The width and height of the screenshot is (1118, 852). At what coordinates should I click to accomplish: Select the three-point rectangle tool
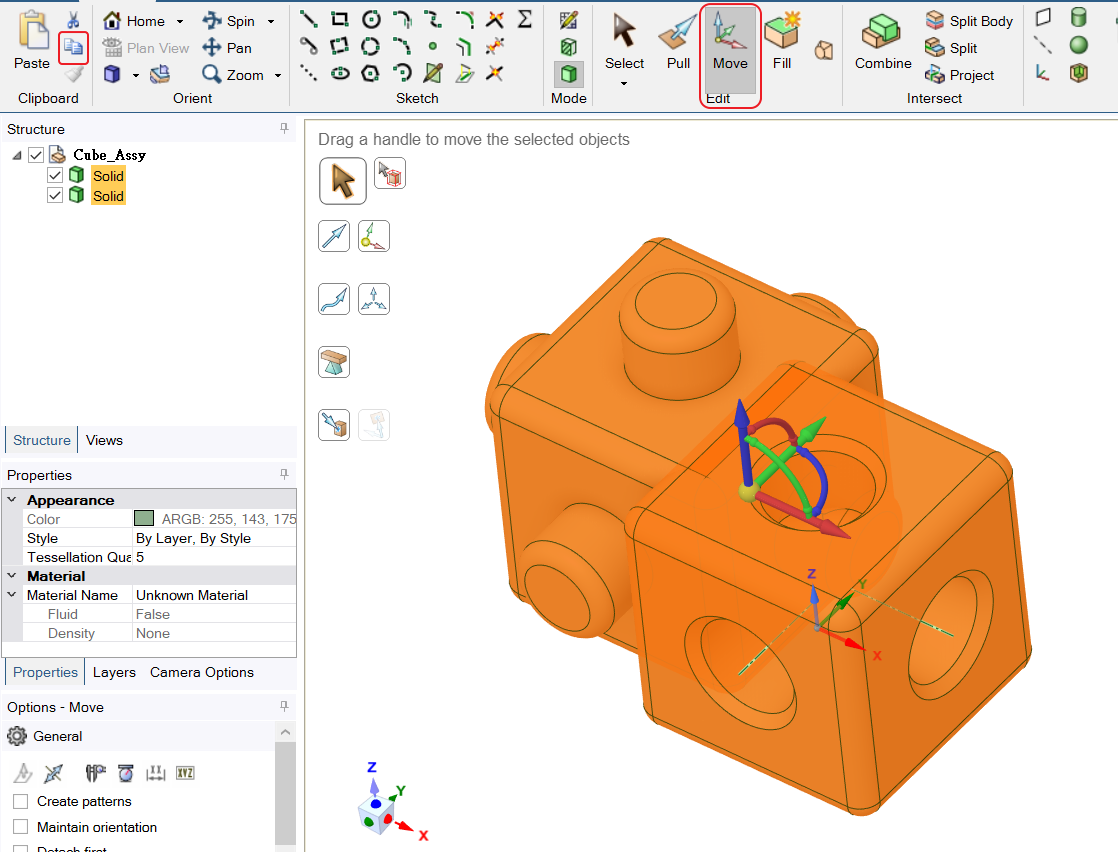[x=340, y=46]
